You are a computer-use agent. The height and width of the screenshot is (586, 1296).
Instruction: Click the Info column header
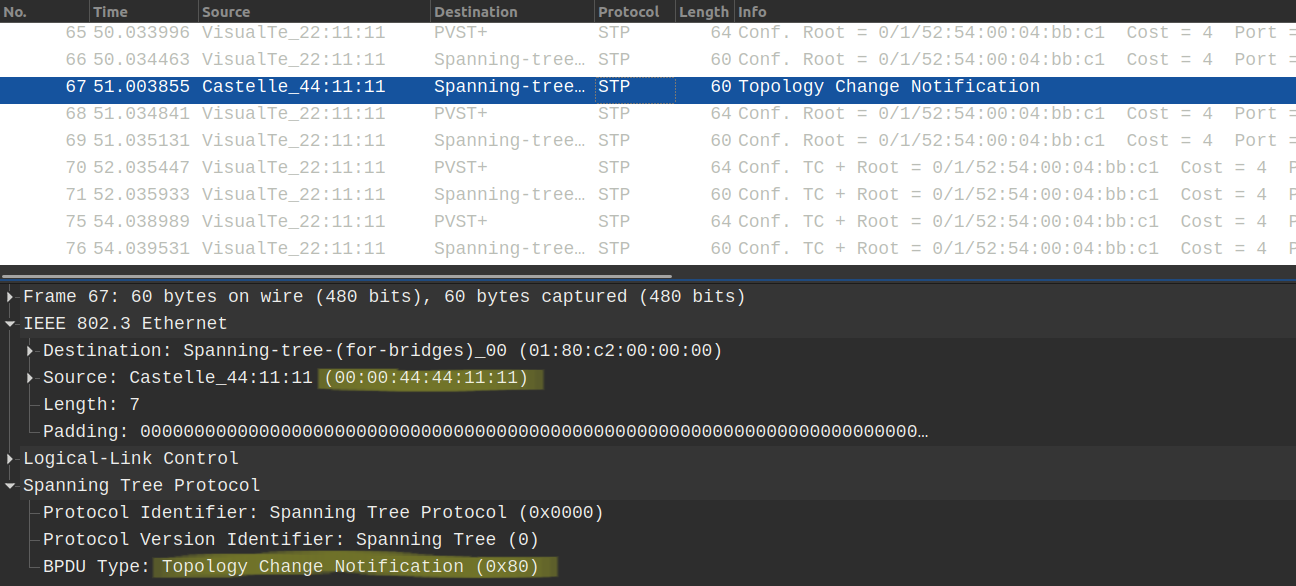click(1000, 12)
